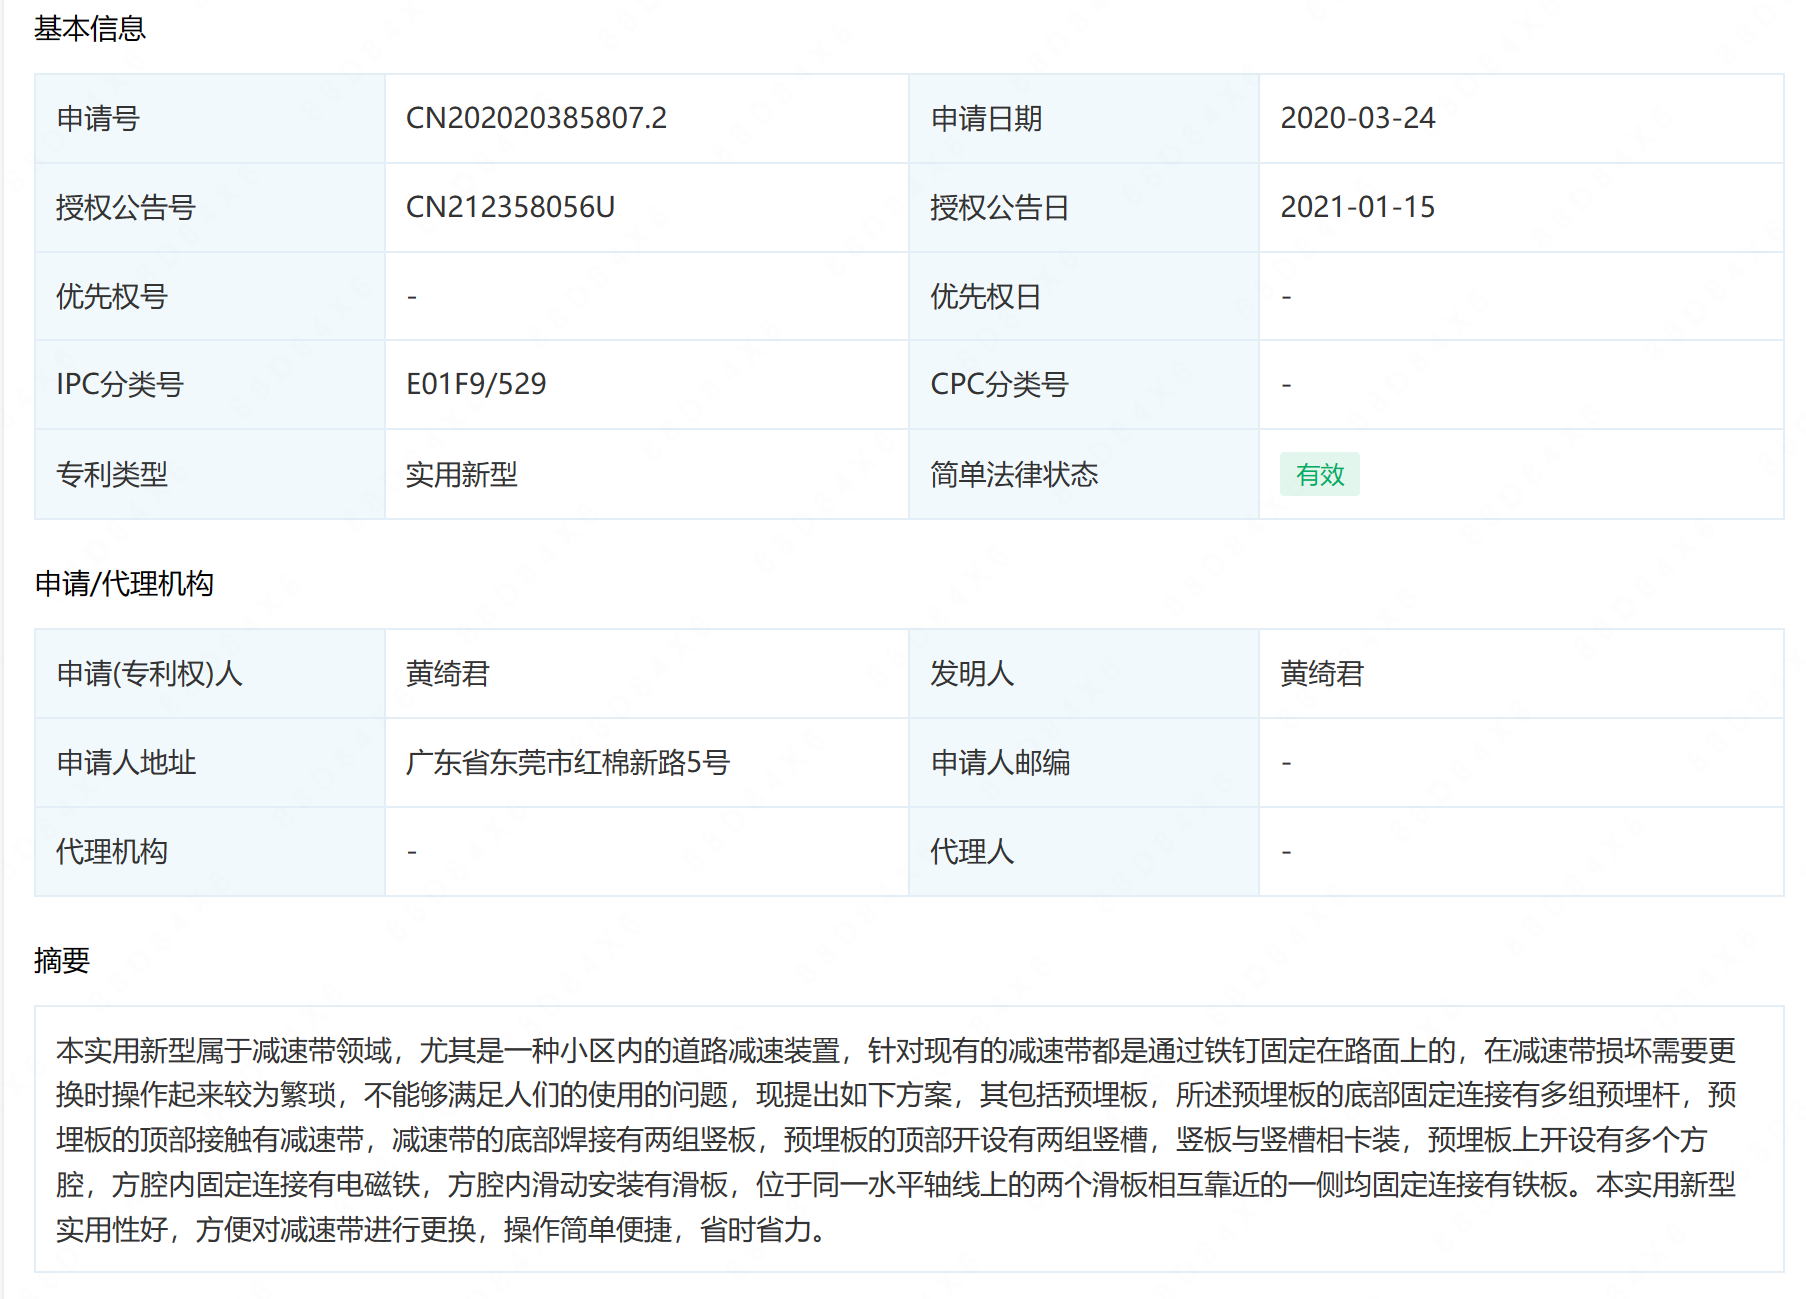The image size is (1806, 1299).
Task: Select the 授权公告日 label
Action: 1000,207
